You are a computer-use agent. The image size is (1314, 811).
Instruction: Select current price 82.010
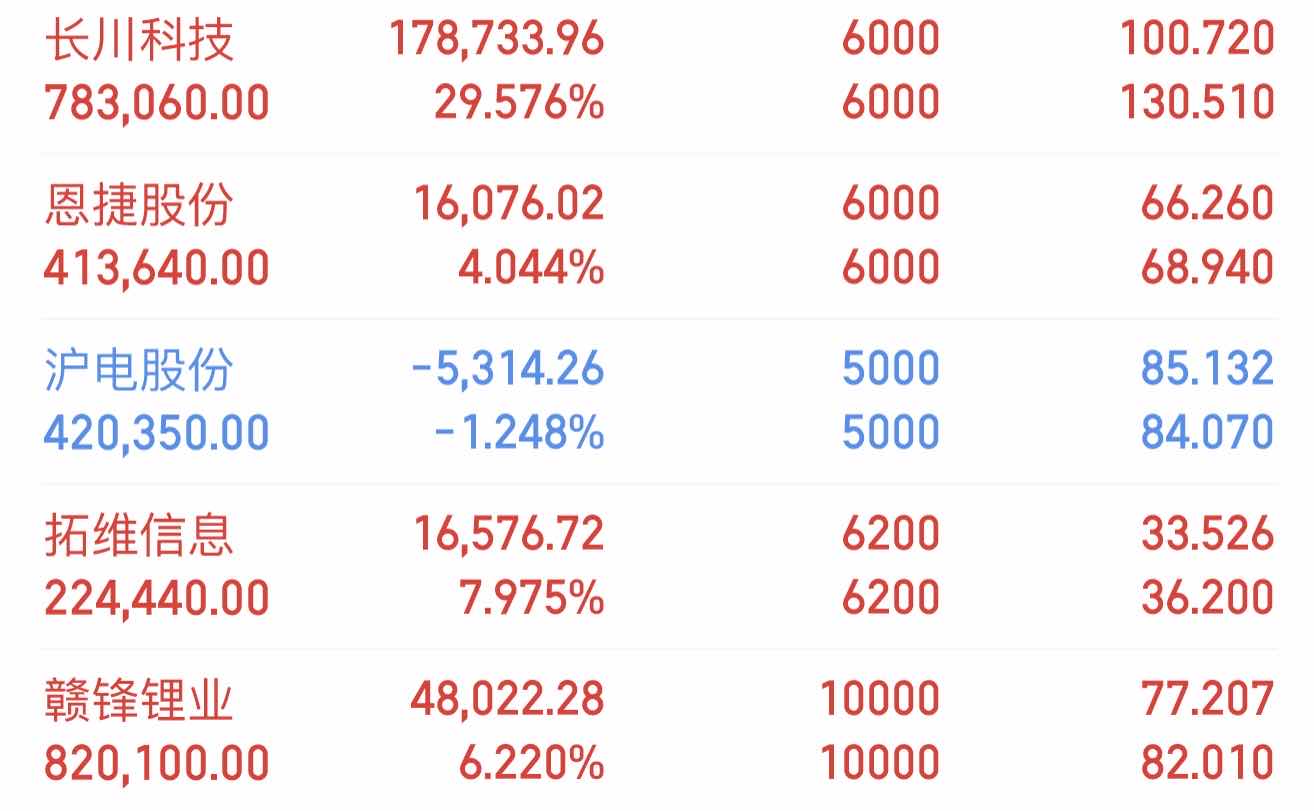1208,764
